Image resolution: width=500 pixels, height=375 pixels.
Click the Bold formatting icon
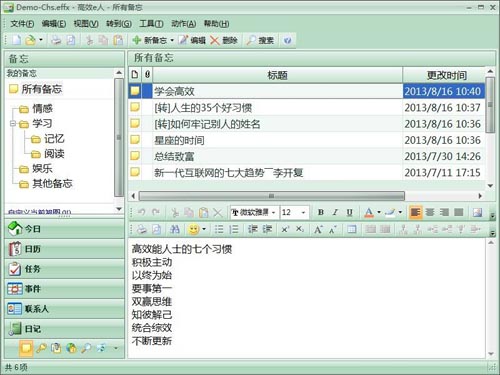[321, 212]
